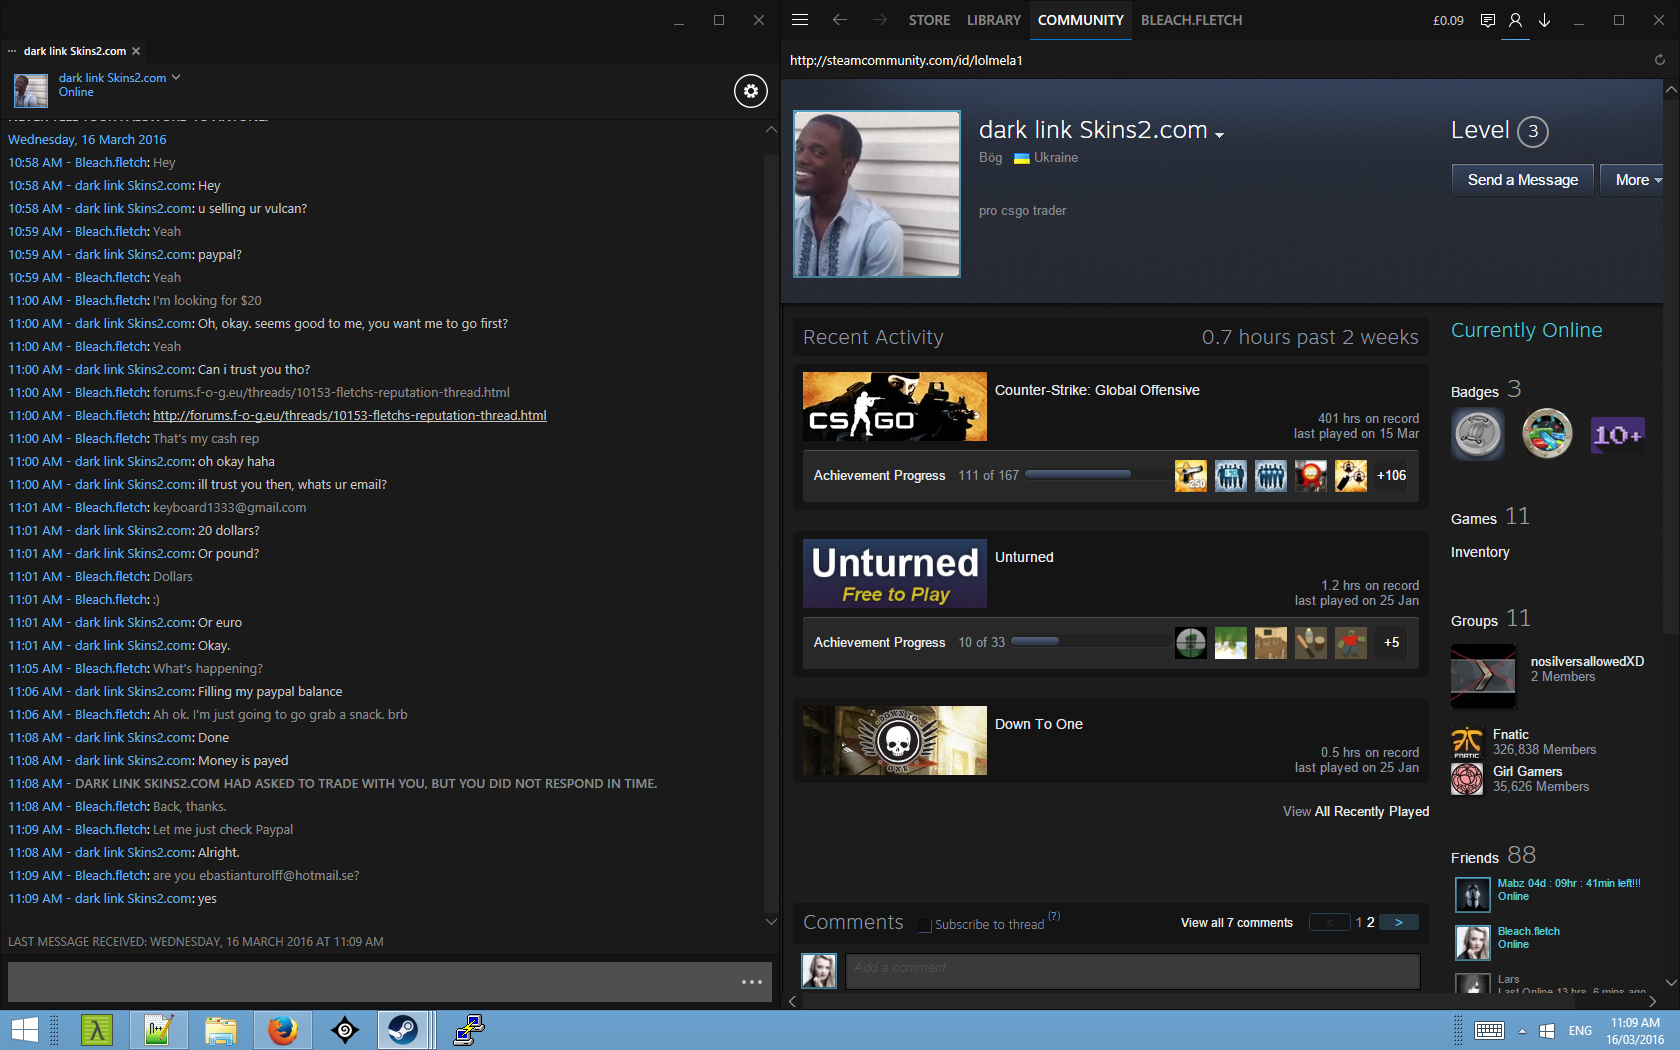Switch to the STORE tab
Viewport: 1680px width, 1050px height.
929,20
